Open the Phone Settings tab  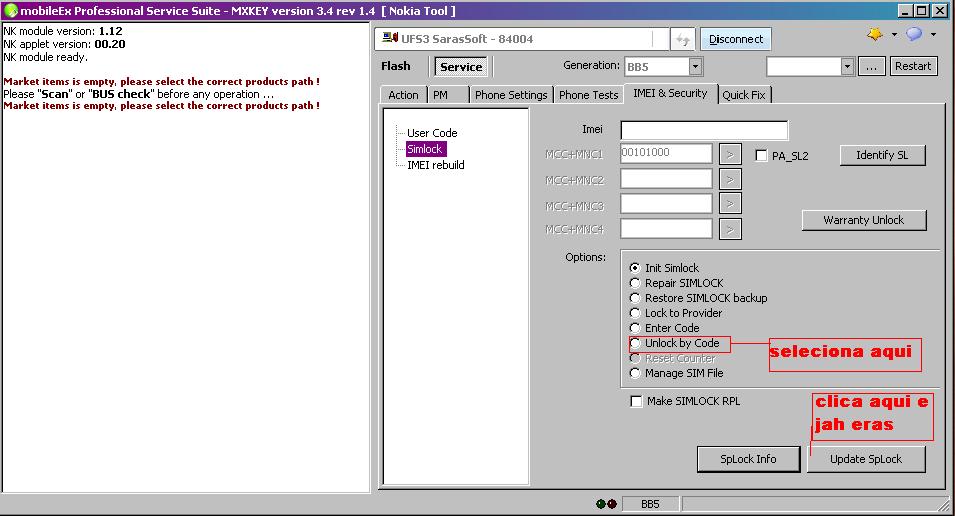[511, 95]
